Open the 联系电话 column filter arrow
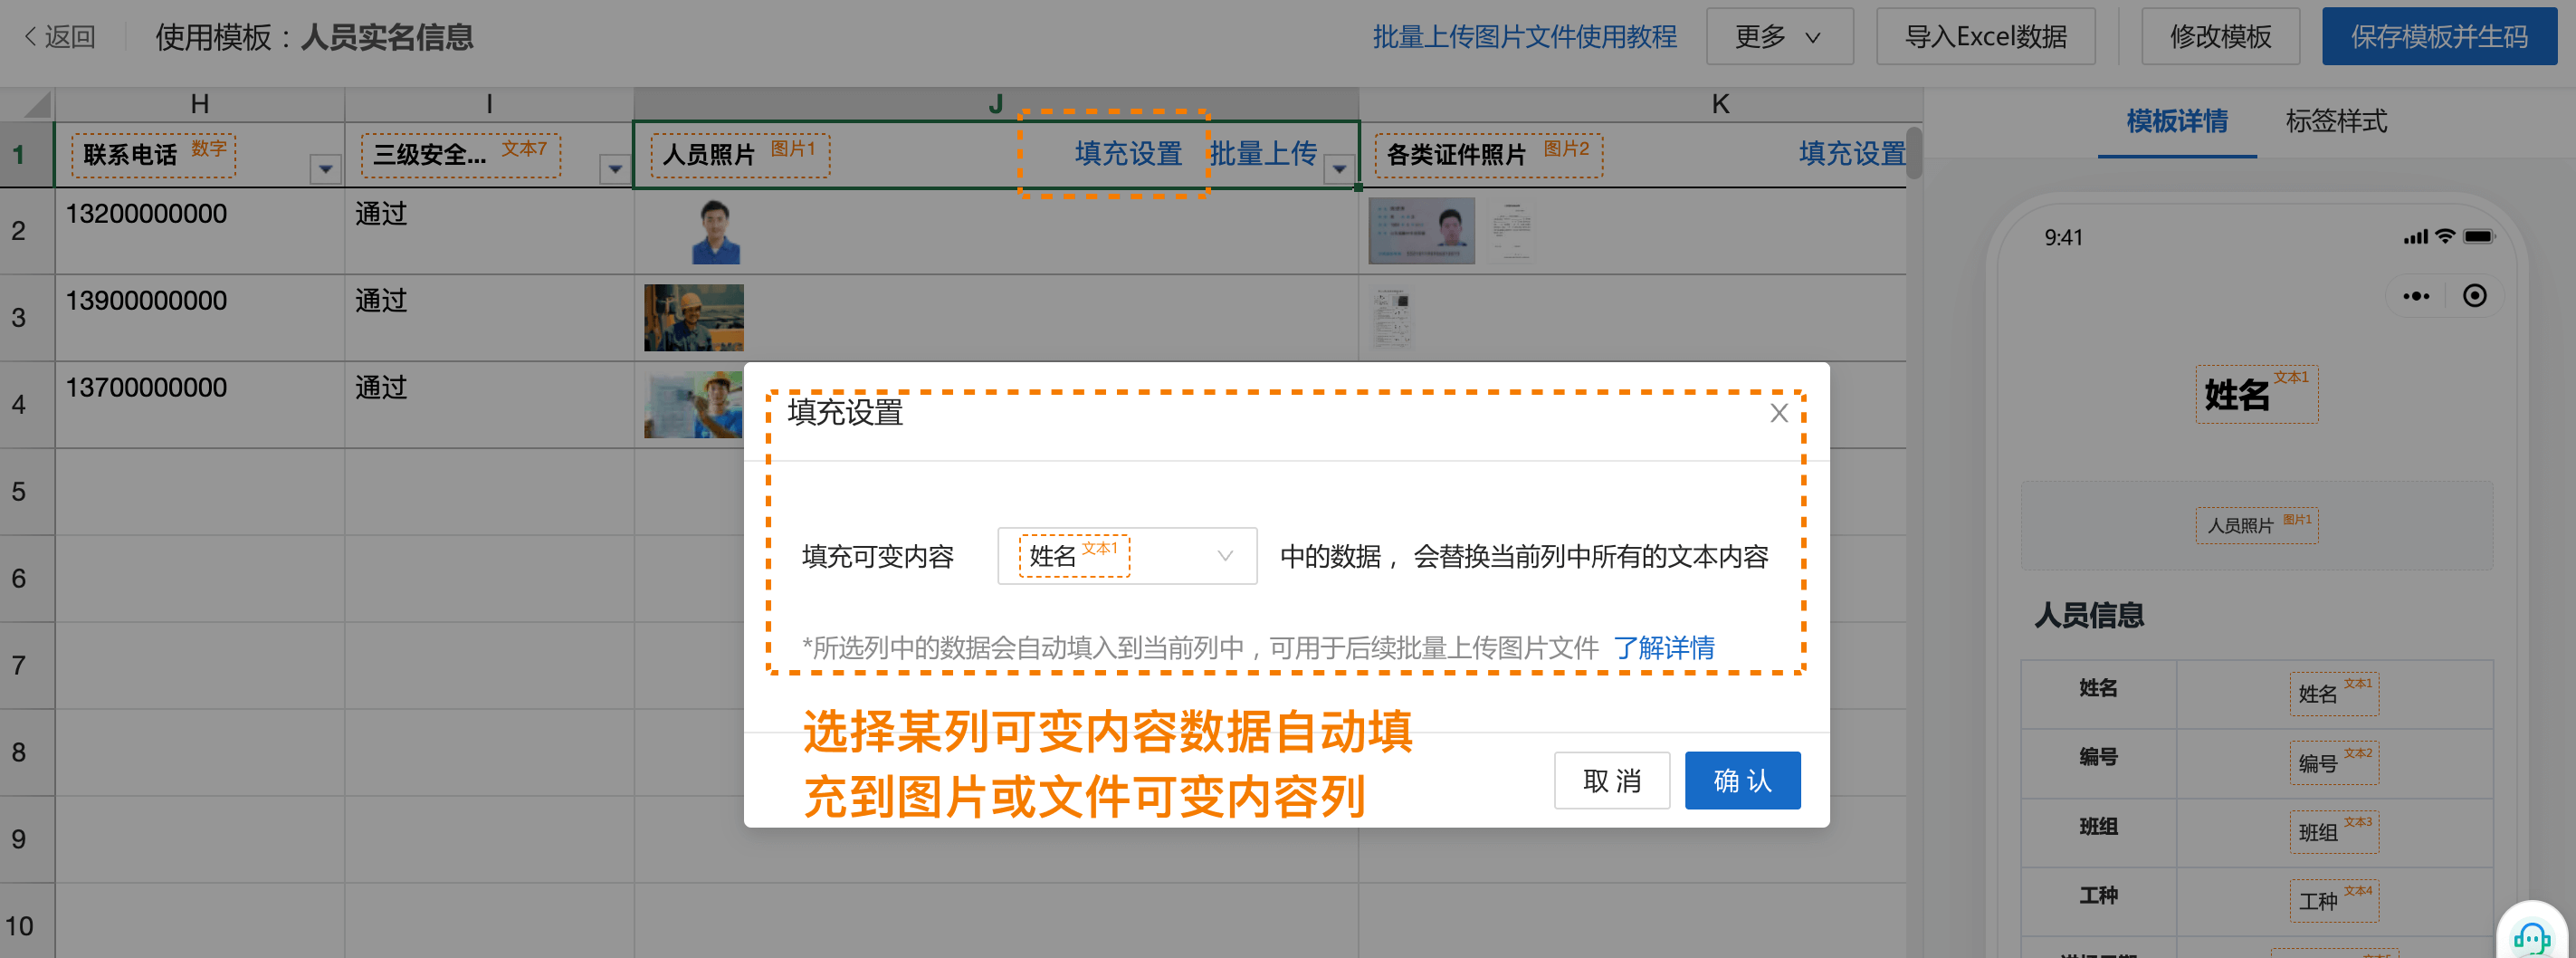2576x958 pixels. [325, 169]
